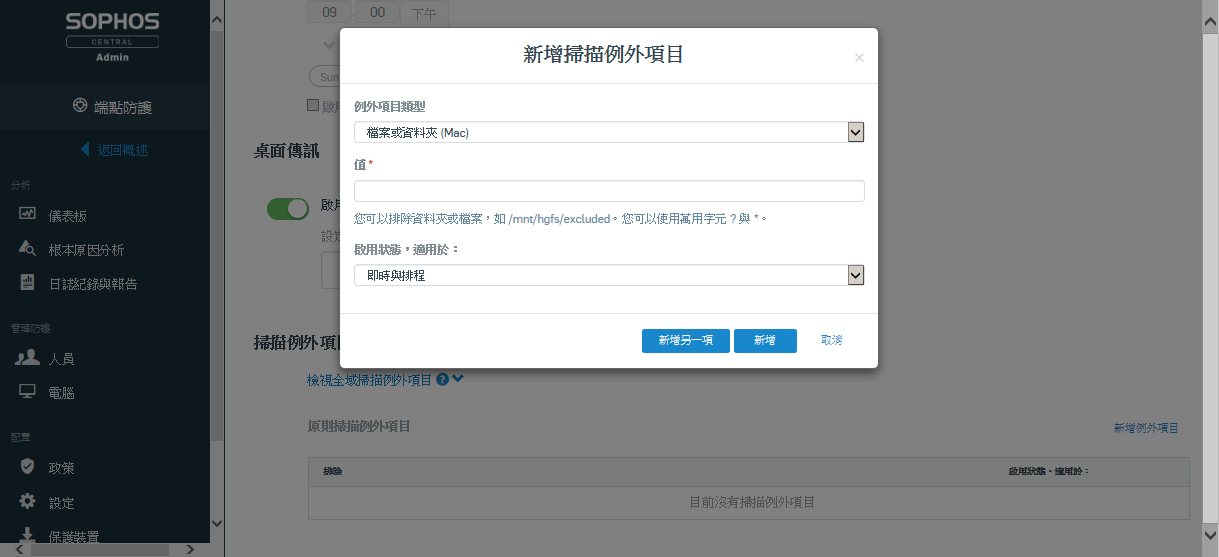Toggle the green 桌面傳訊 switch
Screen dimensions: 1219x557
tap(288, 208)
